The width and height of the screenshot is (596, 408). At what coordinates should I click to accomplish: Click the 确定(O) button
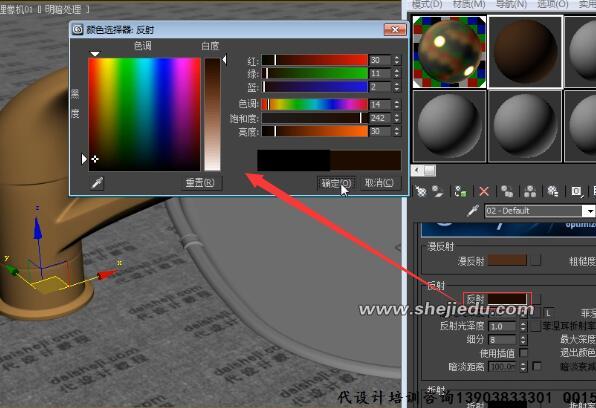click(336, 183)
